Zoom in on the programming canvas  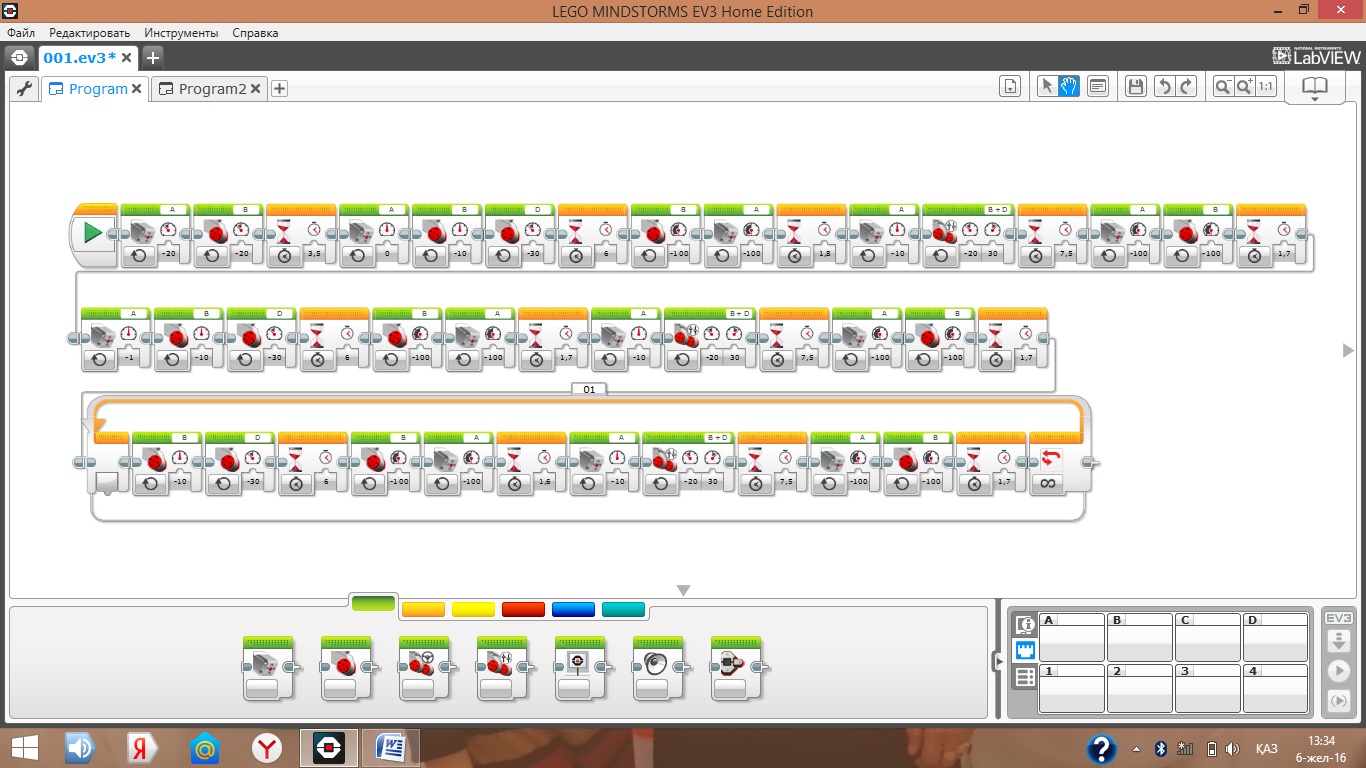[1244, 87]
